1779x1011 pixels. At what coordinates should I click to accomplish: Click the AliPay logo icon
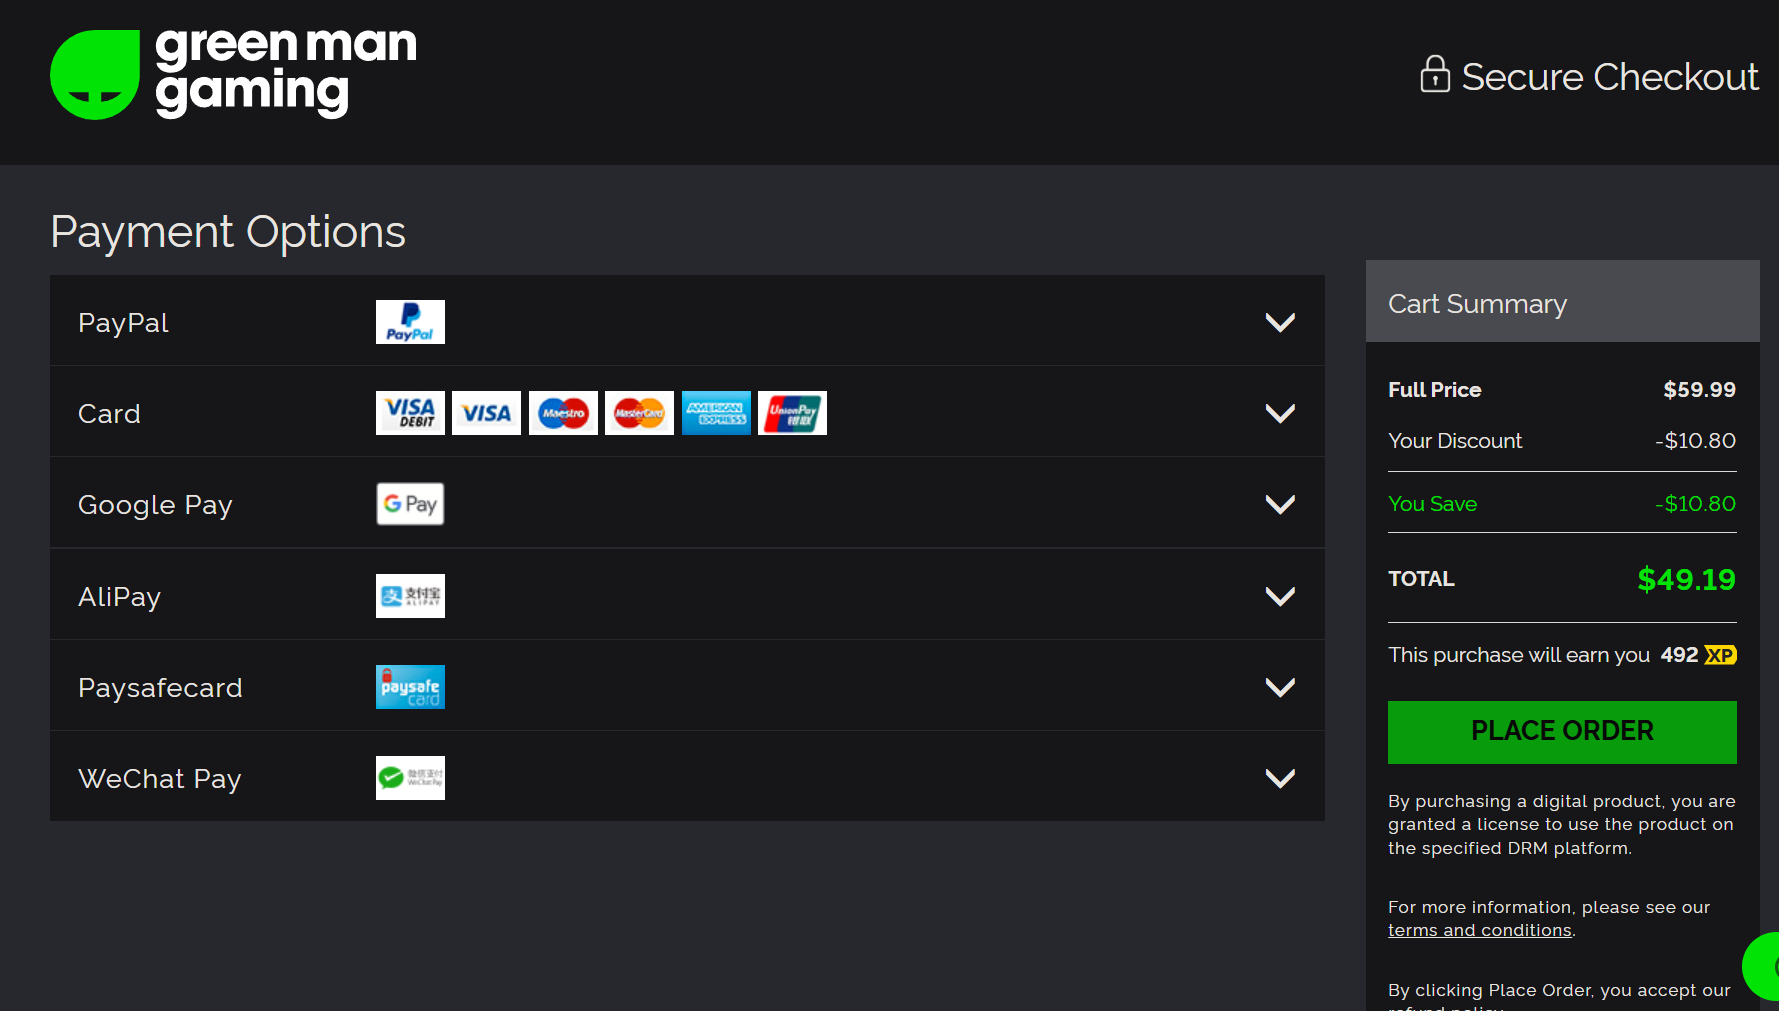(410, 596)
